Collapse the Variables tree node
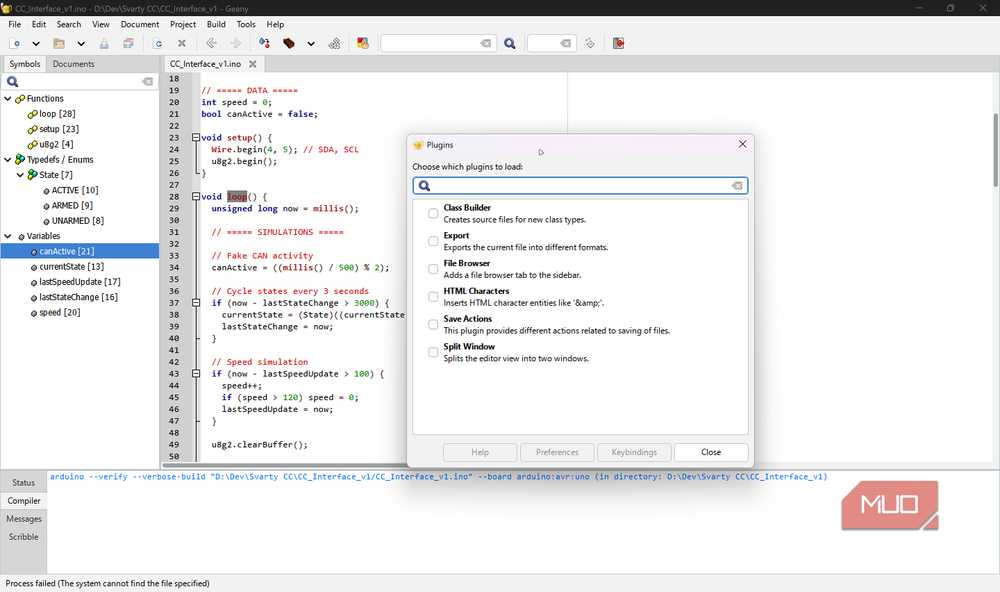Image resolution: width=1000 pixels, height=592 pixels. point(8,236)
